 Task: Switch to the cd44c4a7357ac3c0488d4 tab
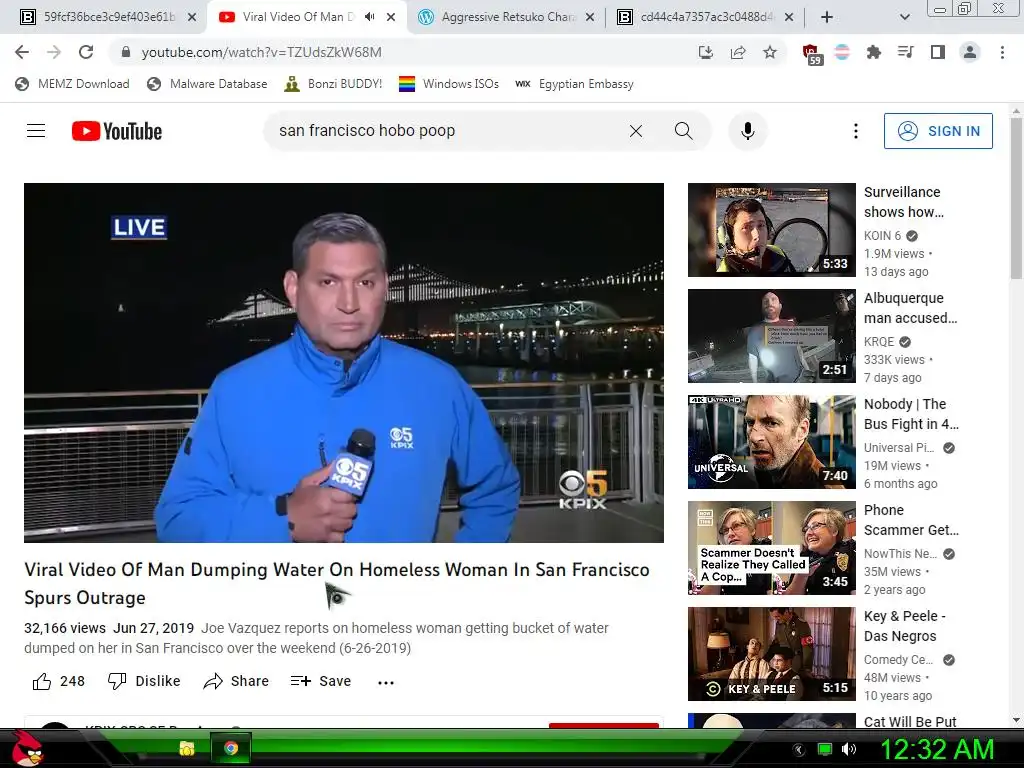[697, 17]
